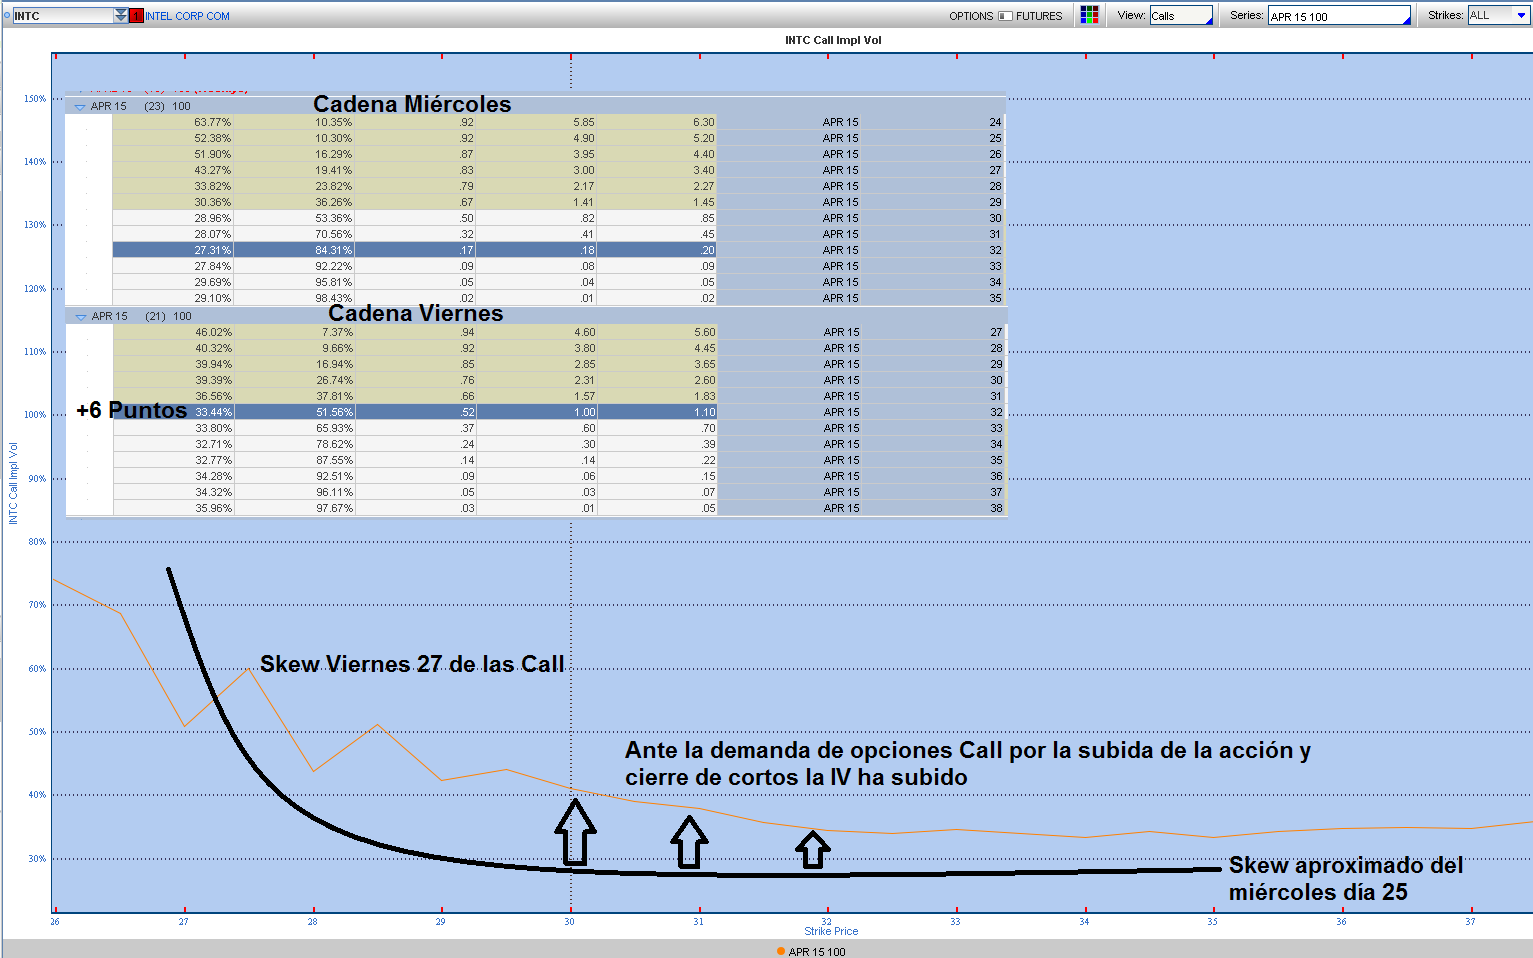Click the APR 15 100 legend label below chart

(x=817, y=952)
